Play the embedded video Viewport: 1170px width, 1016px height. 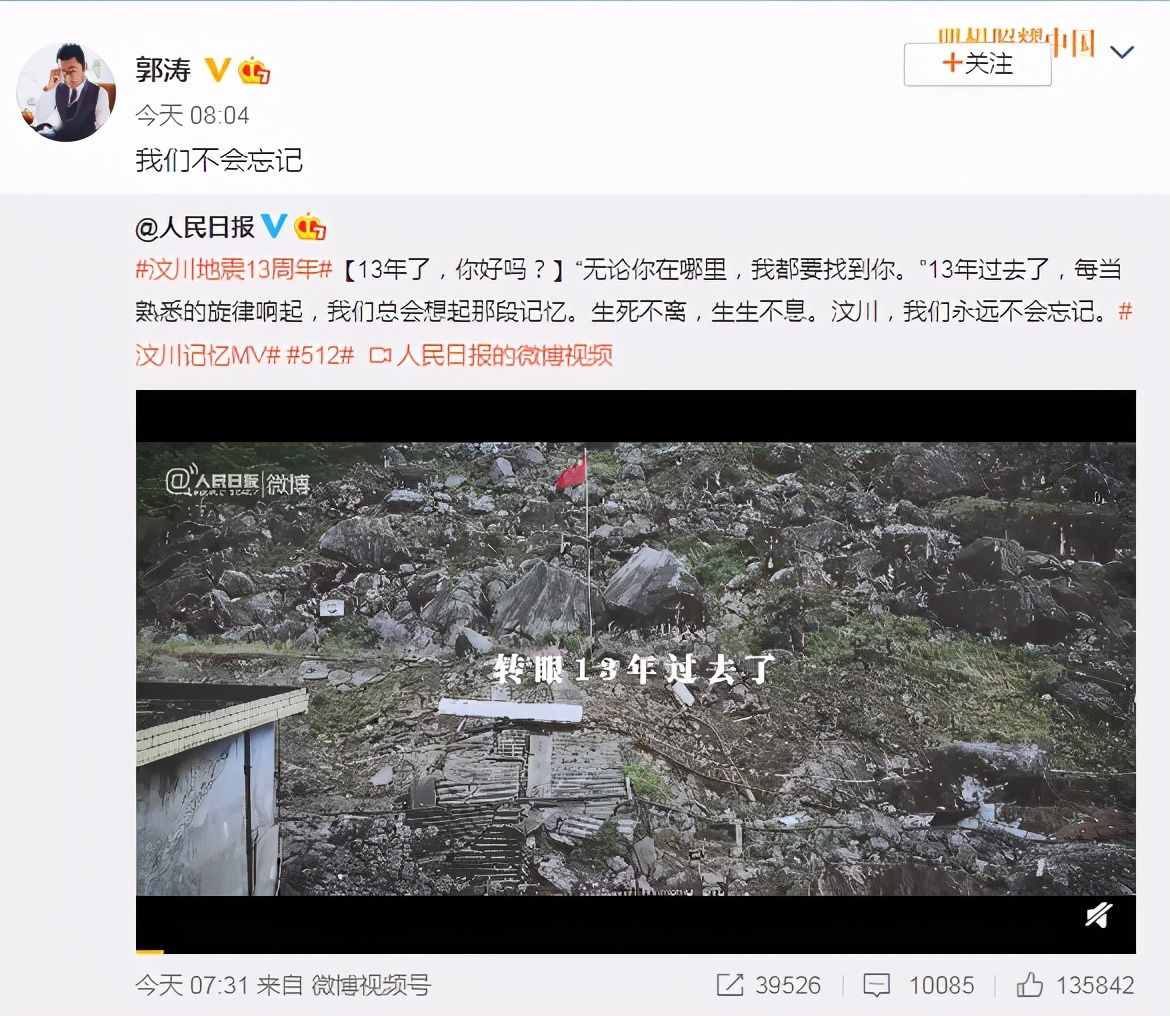point(636,669)
